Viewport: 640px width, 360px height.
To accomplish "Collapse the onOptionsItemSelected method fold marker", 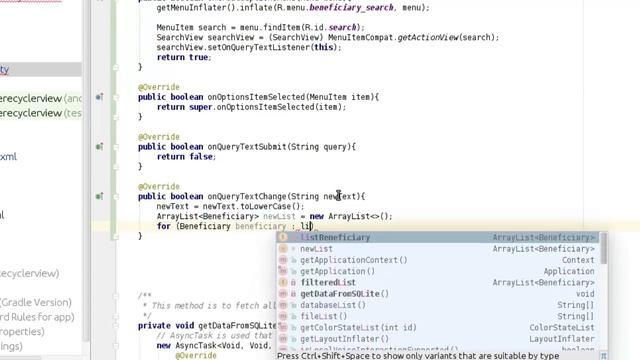I will tap(116, 97).
